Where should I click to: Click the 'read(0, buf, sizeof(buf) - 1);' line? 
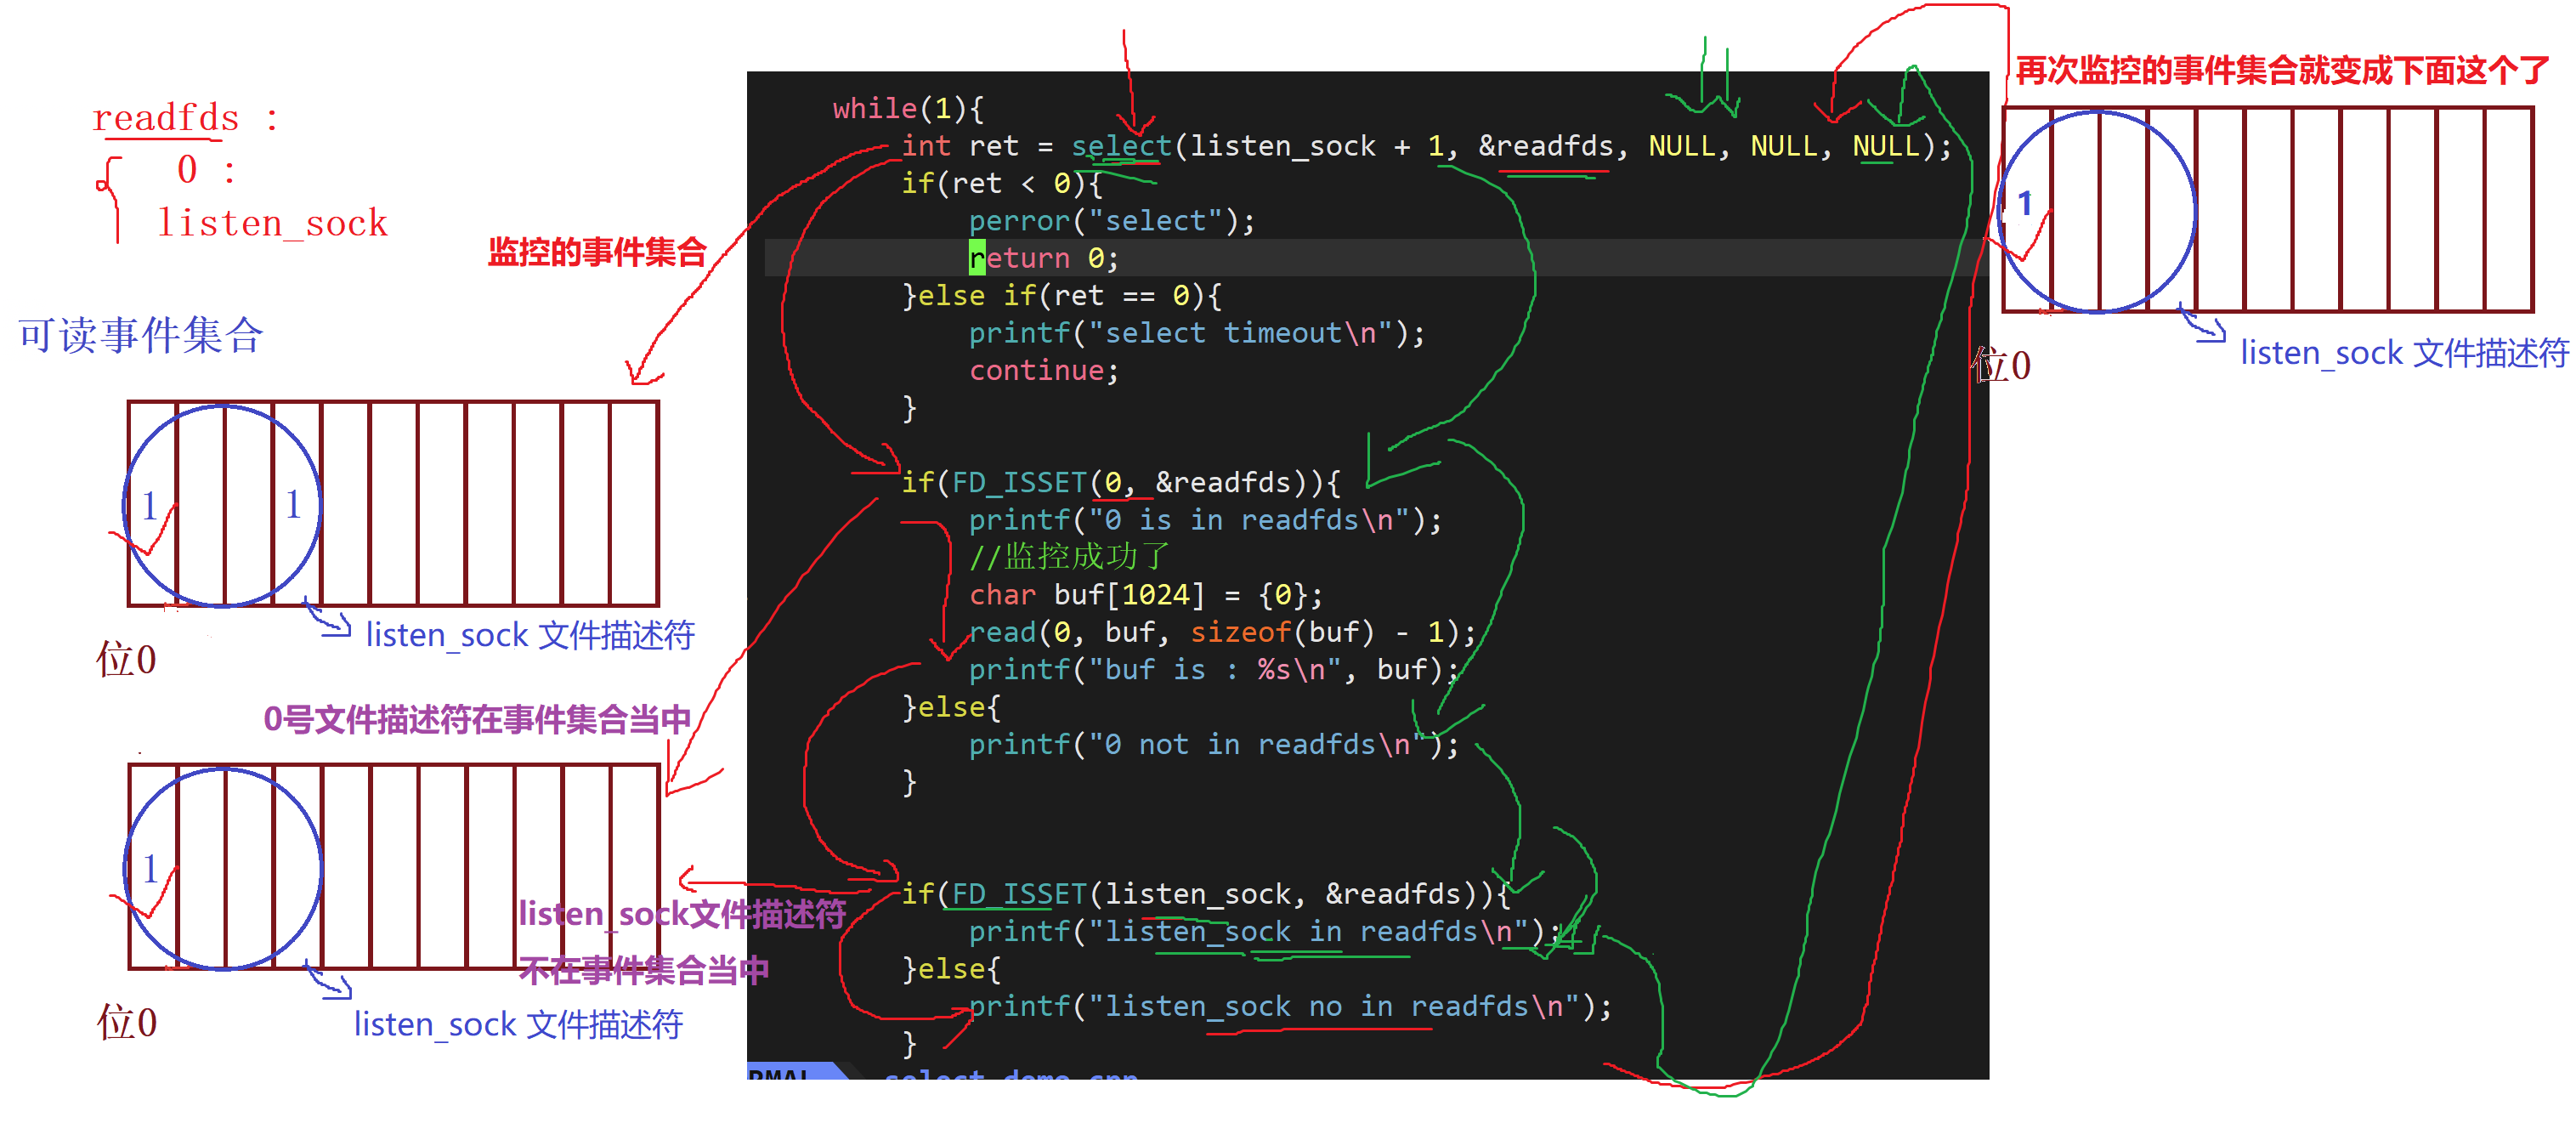[1221, 632]
